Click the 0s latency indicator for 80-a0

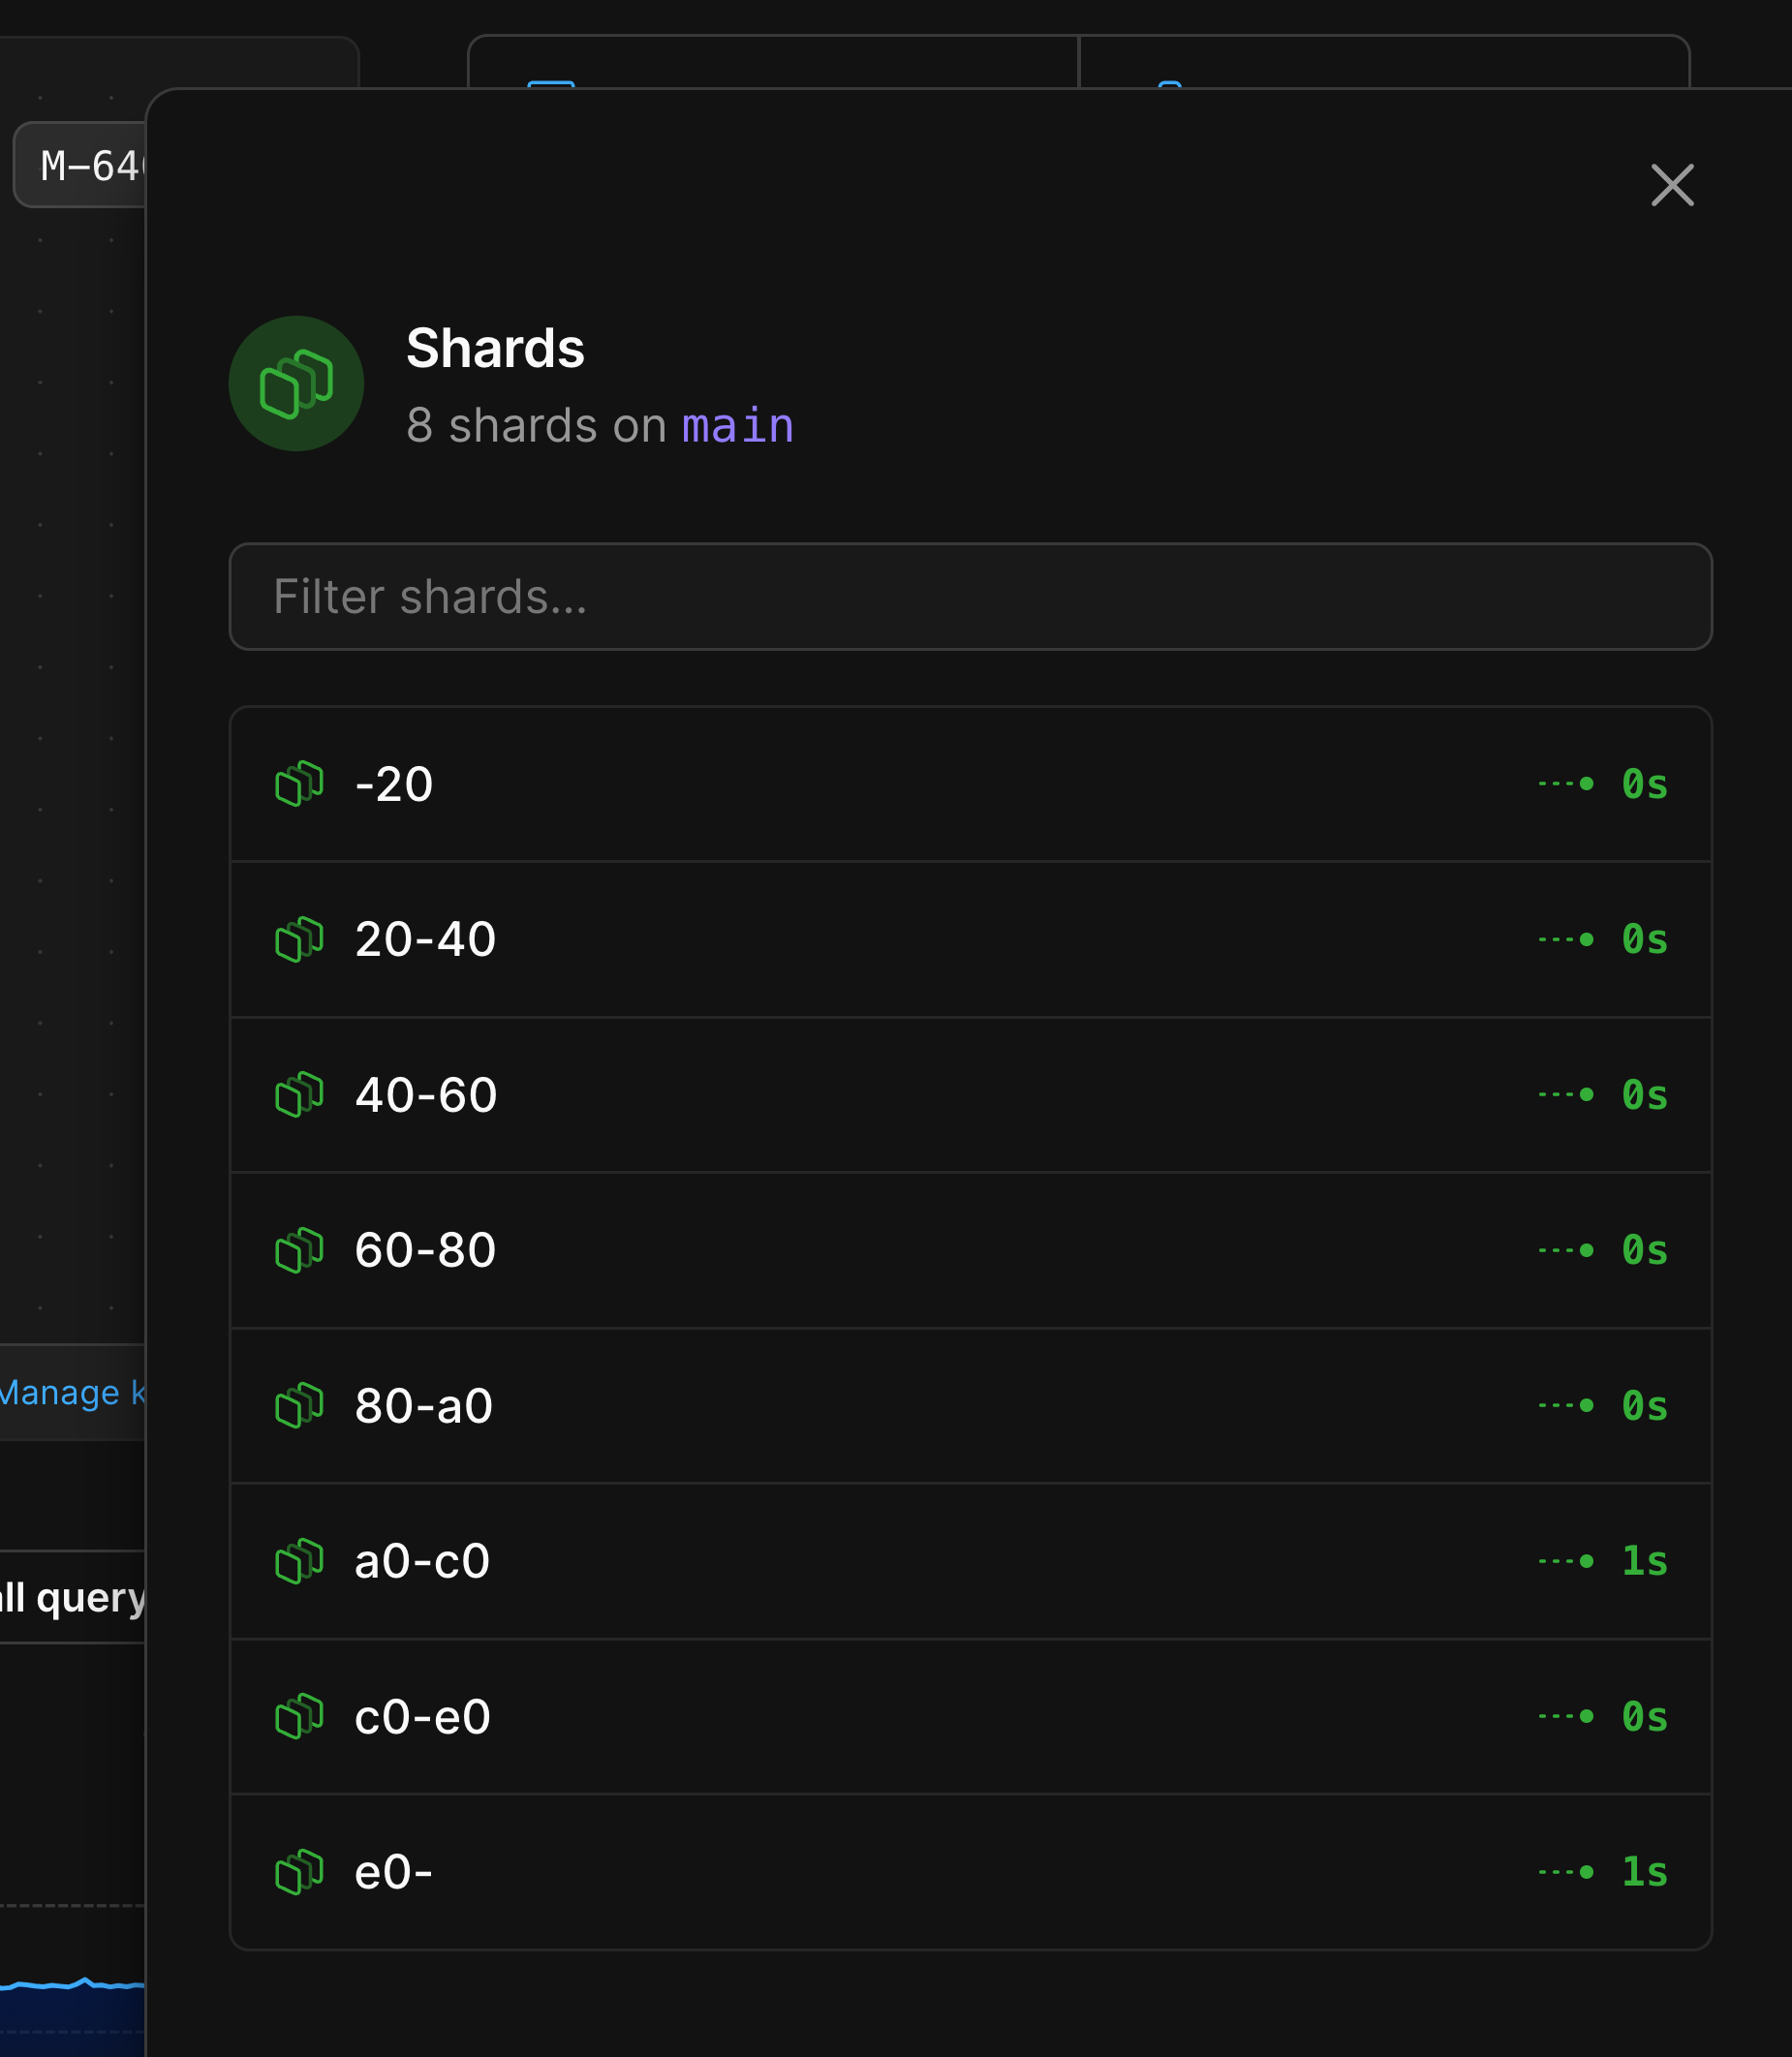(1644, 1404)
